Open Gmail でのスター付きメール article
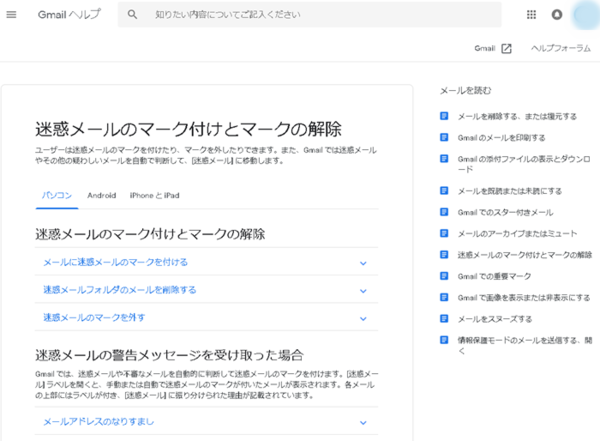Viewport: 600px width, 441px height. [504, 212]
